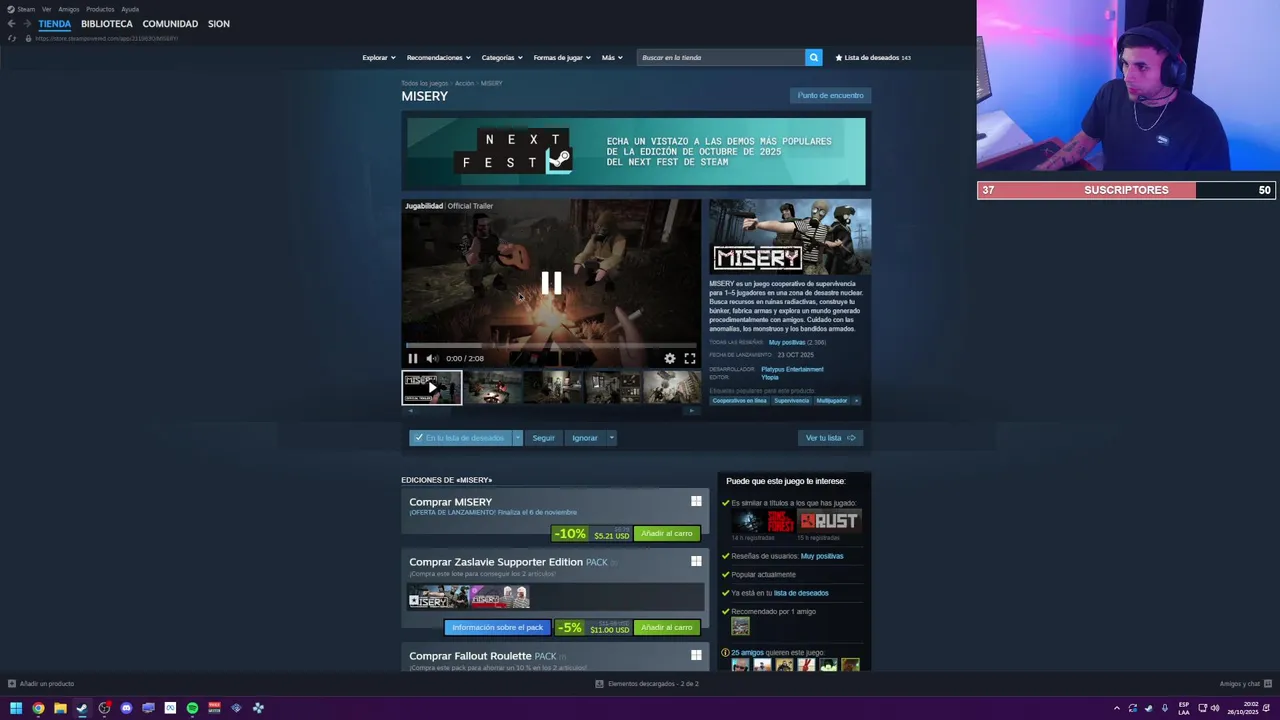Go forward with Steam forward arrow
This screenshot has width=1280, height=720.
[26, 23]
